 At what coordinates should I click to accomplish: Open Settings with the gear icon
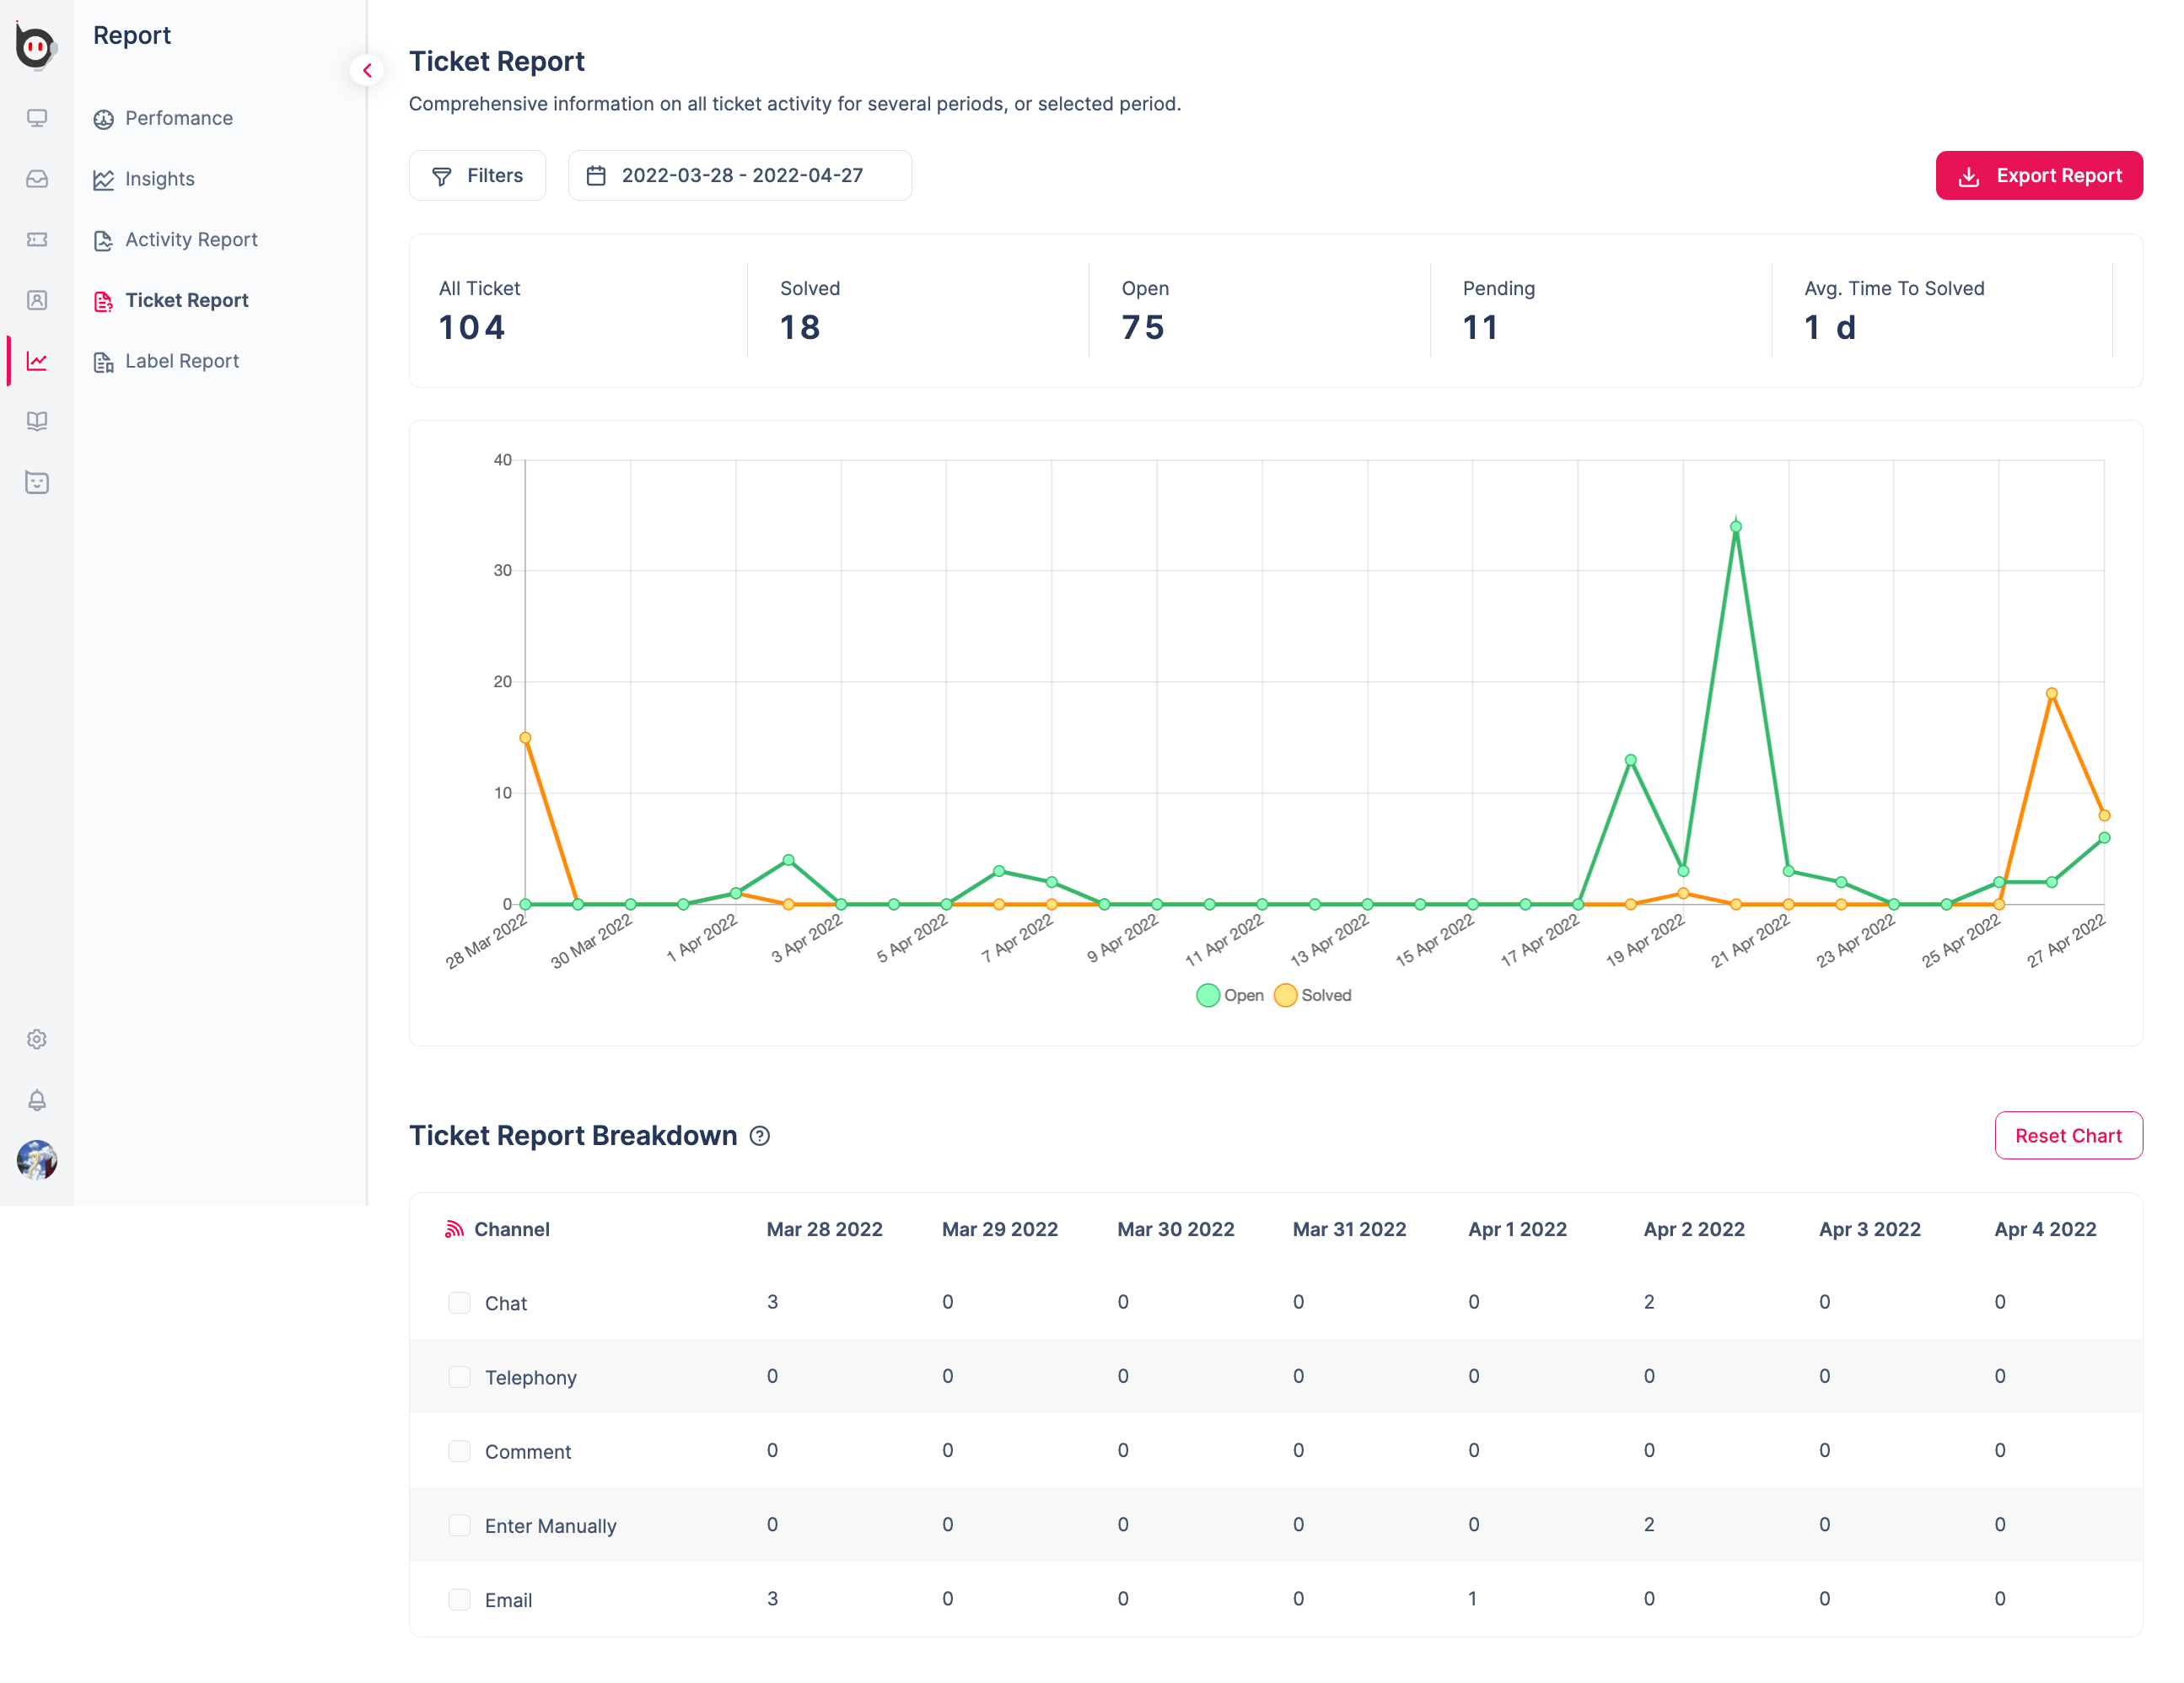pyautogui.click(x=37, y=1039)
